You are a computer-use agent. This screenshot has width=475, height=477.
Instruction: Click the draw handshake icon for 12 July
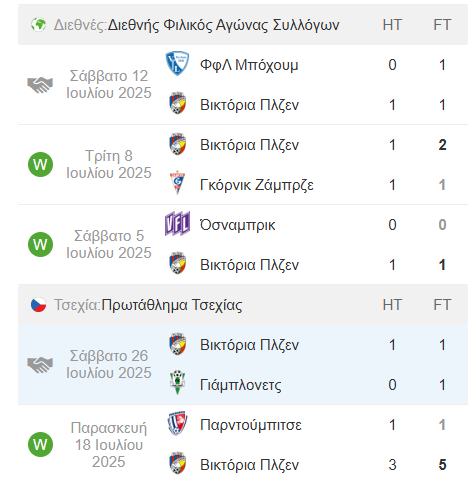(x=40, y=85)
